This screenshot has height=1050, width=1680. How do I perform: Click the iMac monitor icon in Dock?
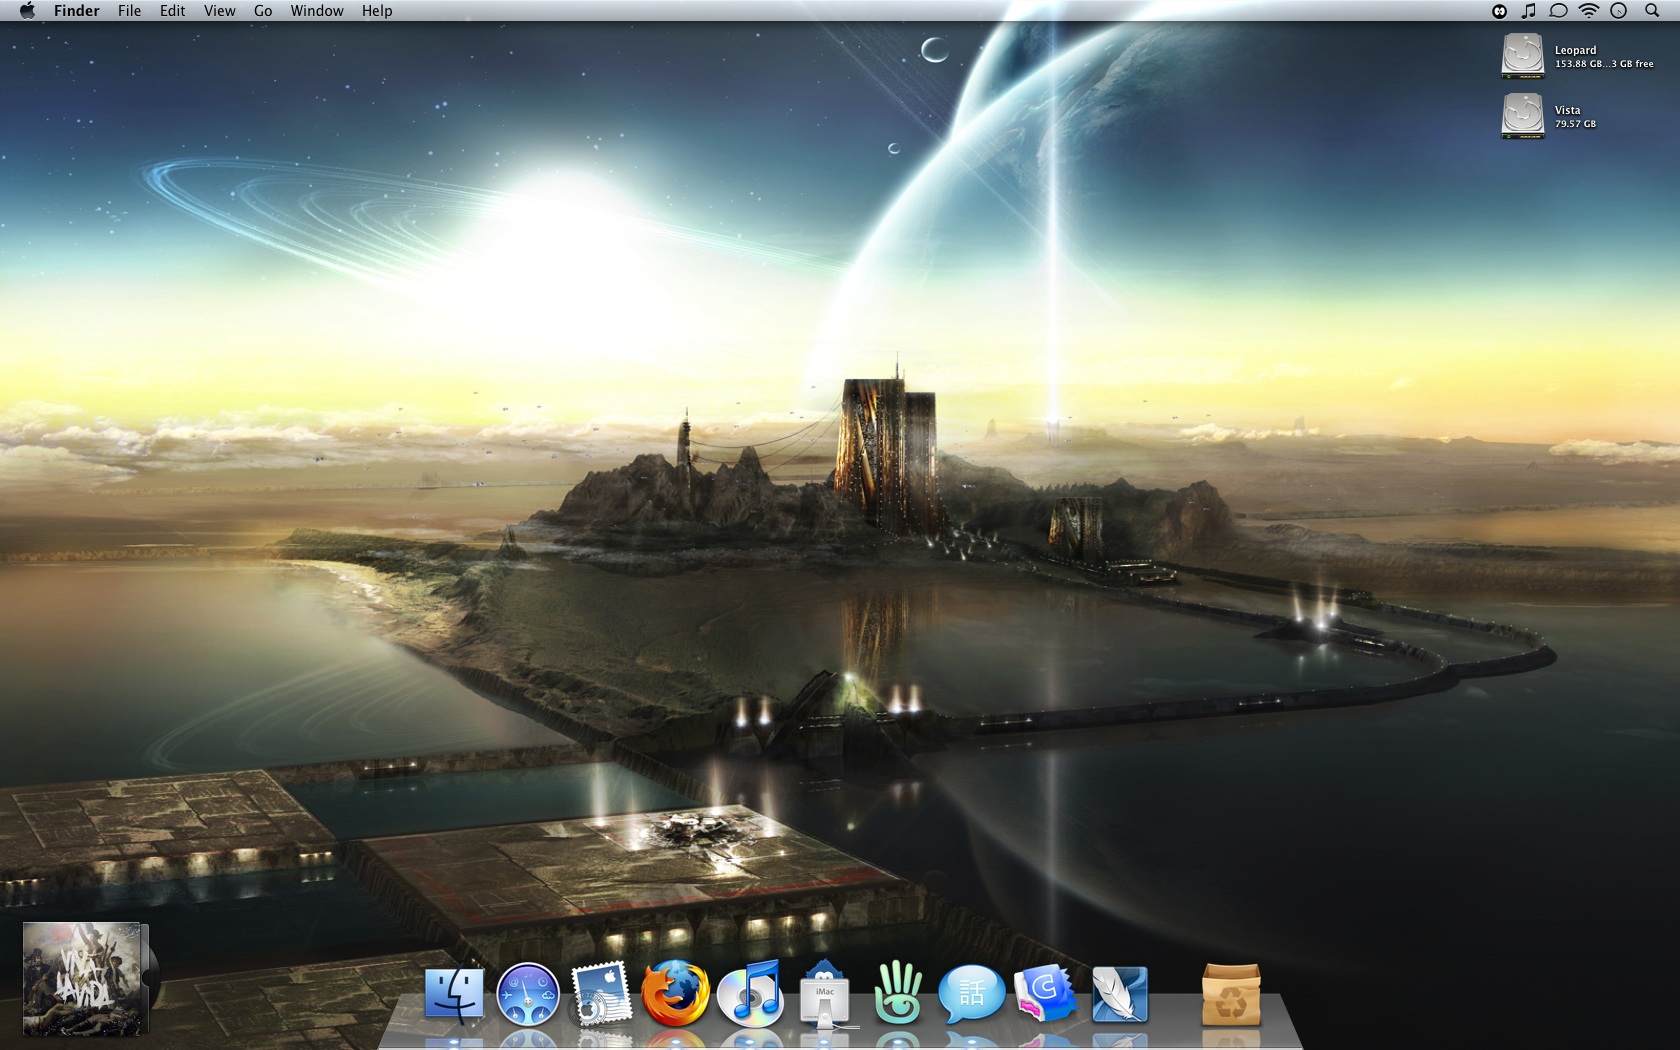(825, 994)
